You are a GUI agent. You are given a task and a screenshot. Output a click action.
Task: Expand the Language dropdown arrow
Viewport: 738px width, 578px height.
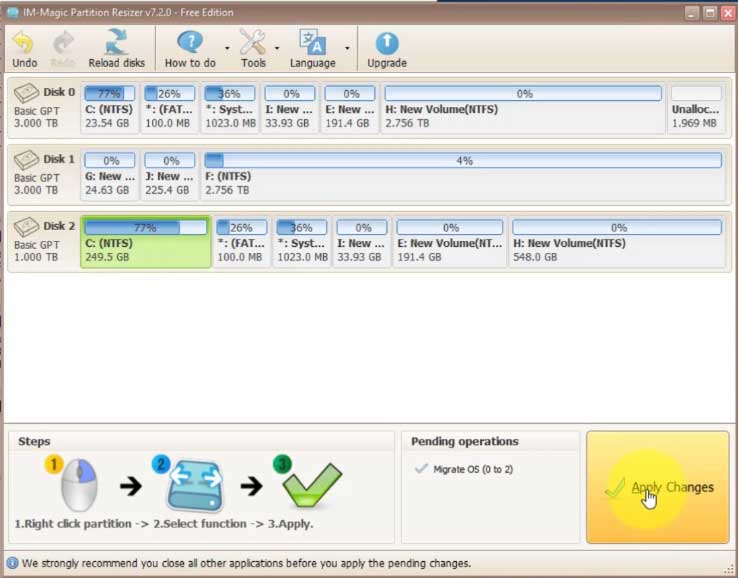pyautogui.click(x=347, y=48)
